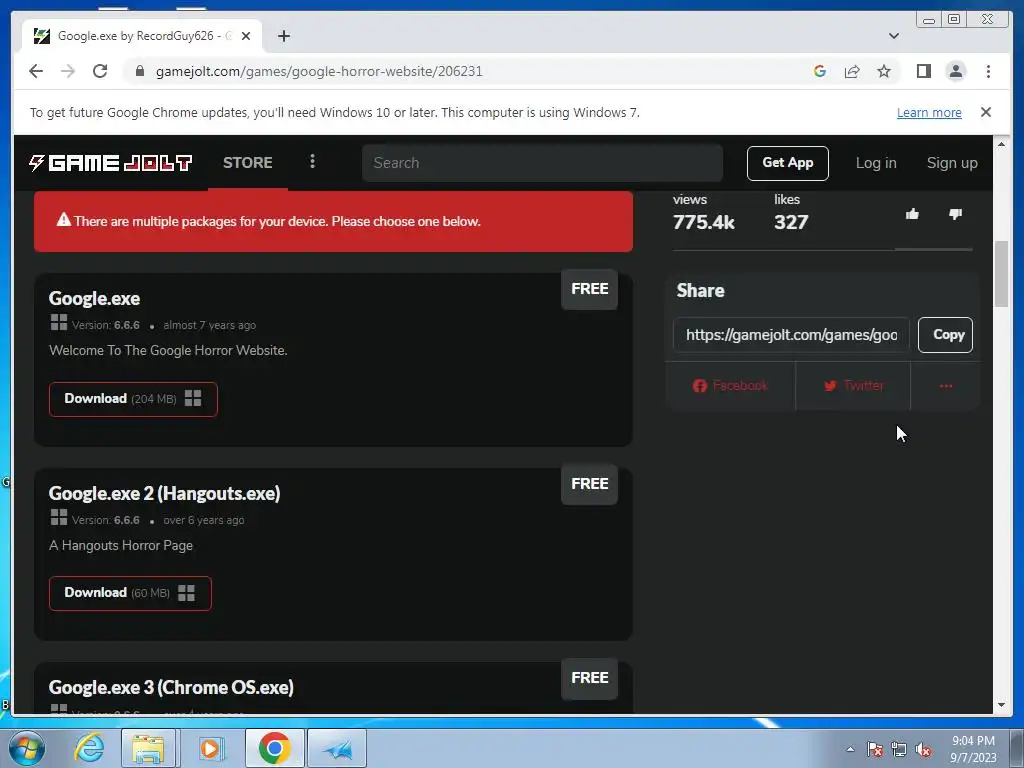The image size is (1024, 768).
Task: Click the padlock site info icon
Action: tap(139, 71)
